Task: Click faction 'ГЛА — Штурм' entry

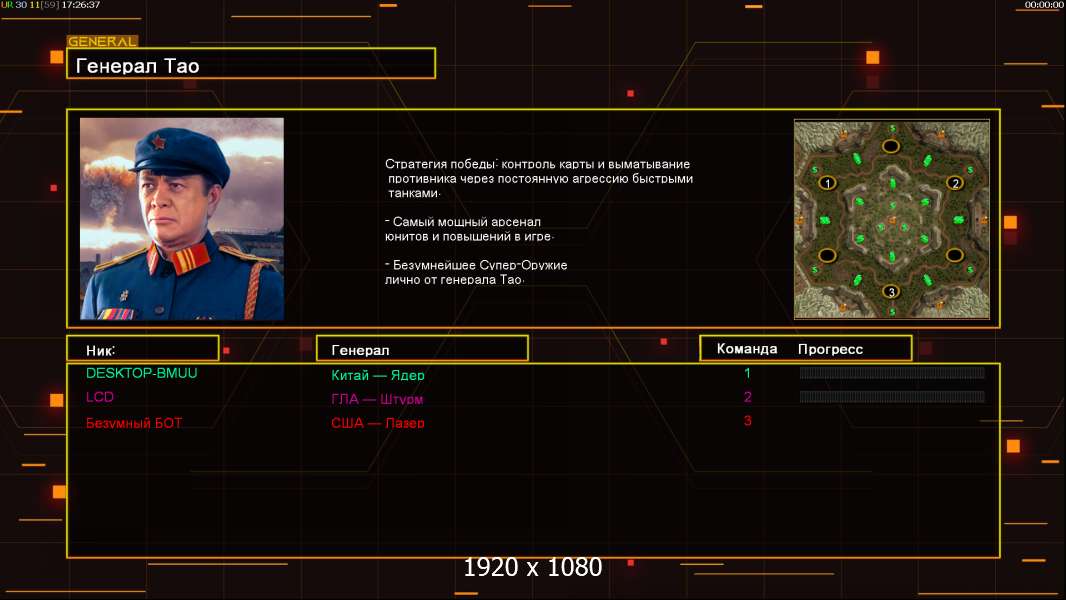Action: click(377, 399)
